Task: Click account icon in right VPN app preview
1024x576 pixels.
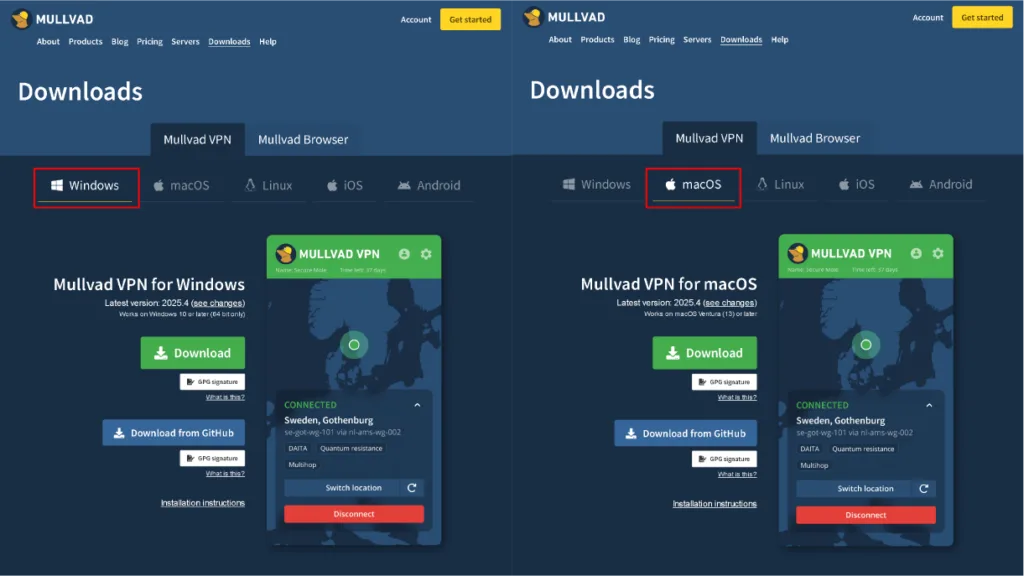Action: coord(916,253)
